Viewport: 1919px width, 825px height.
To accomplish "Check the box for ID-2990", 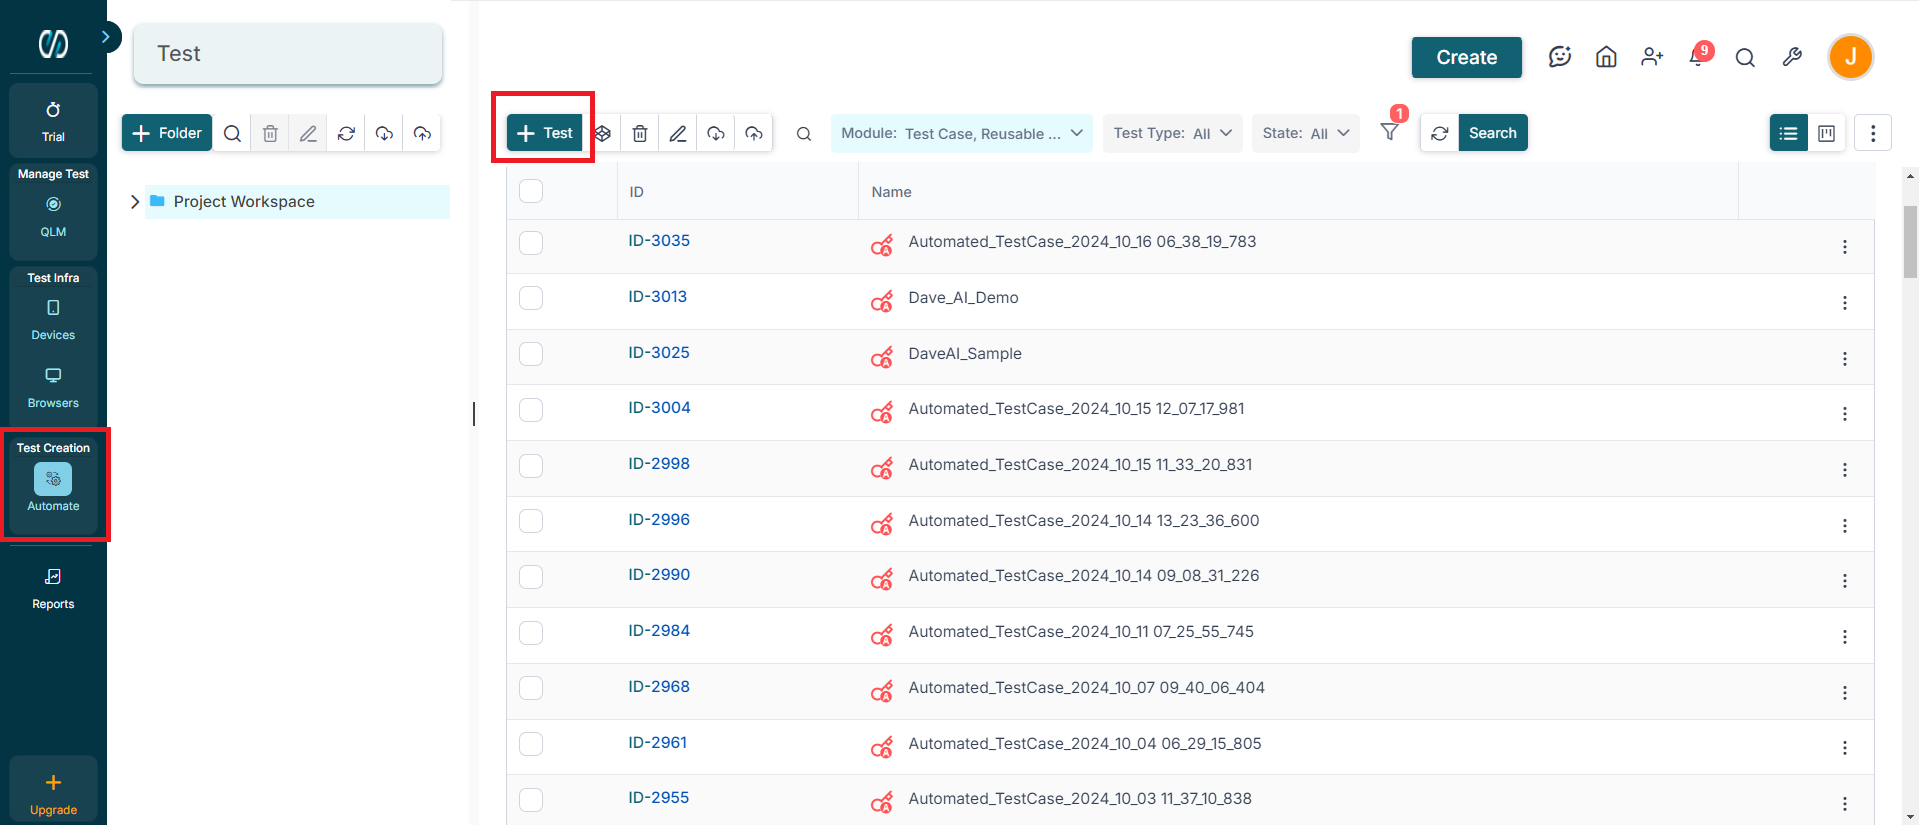I will [x=531, y=577].
